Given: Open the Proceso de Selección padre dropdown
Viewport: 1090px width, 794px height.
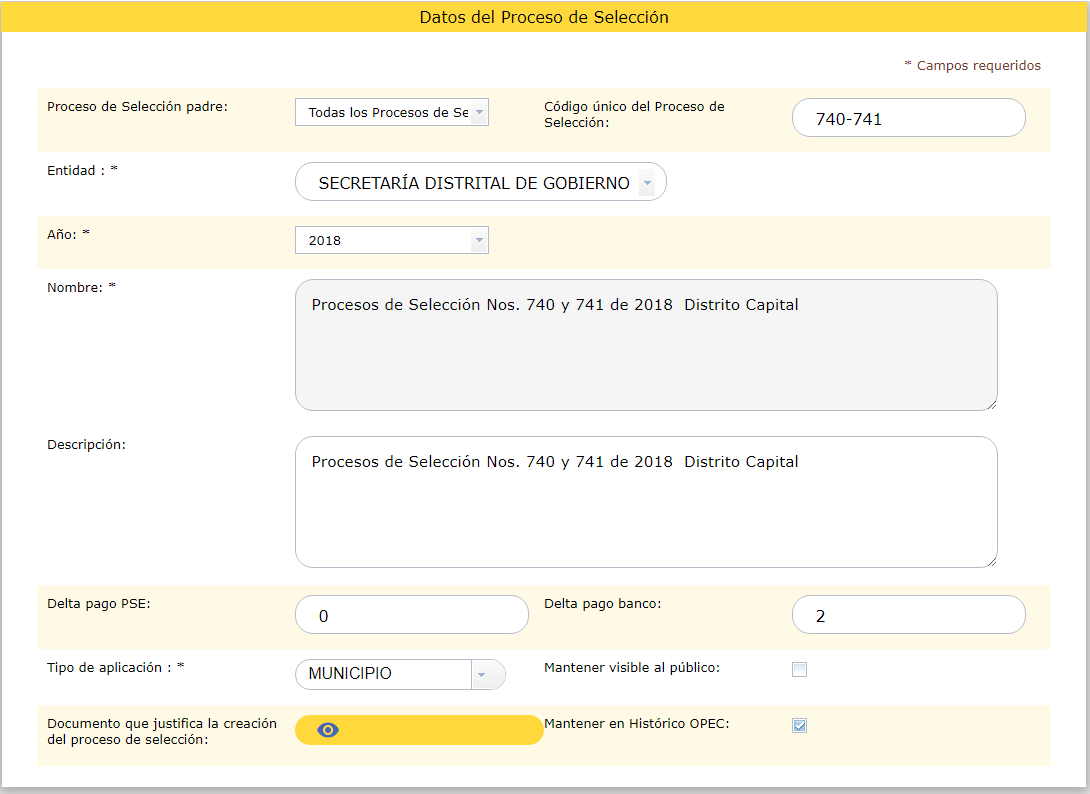Looking at the screenshot, I should (391, 112).
